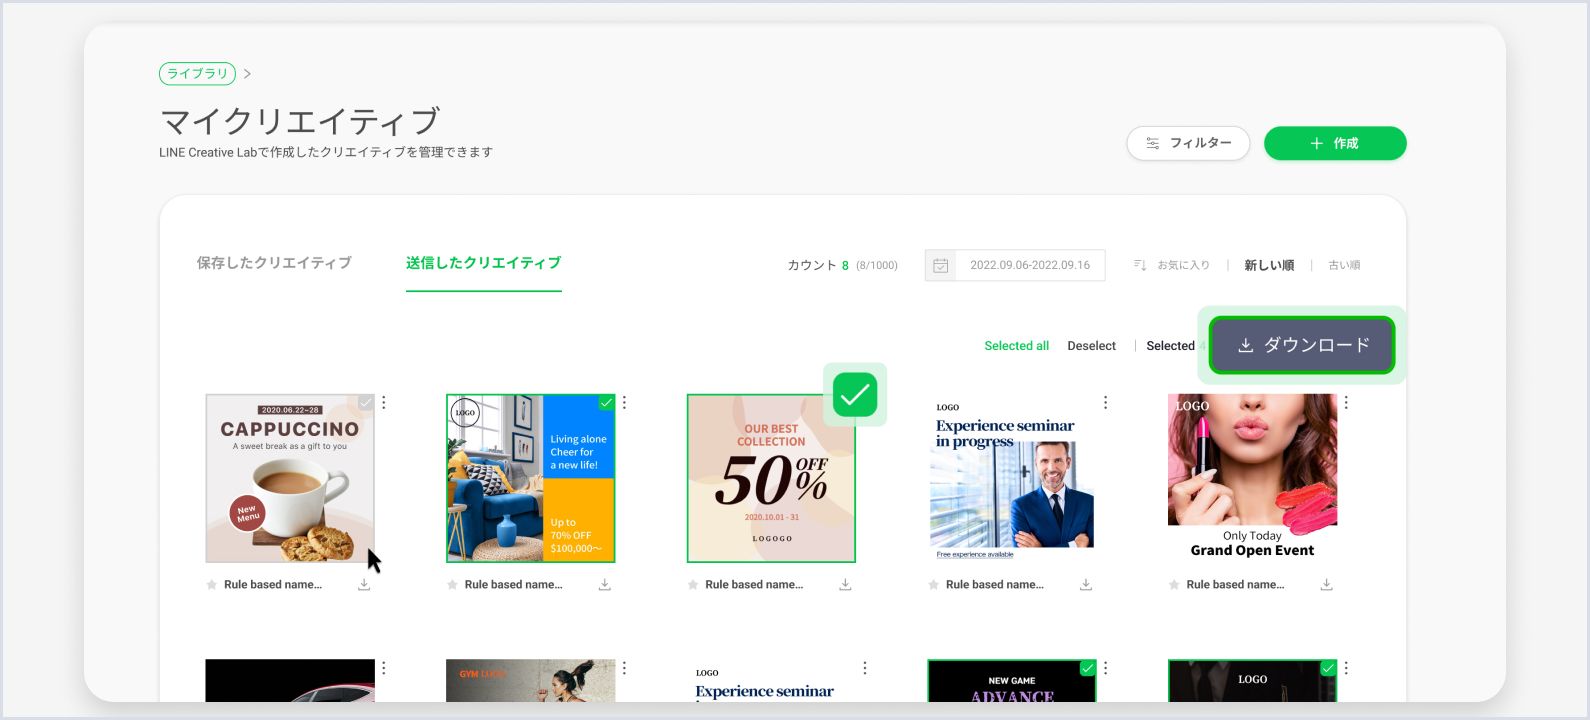
Task: Open the menu on the second-row Experience seminar card
Action: (865, 668)
